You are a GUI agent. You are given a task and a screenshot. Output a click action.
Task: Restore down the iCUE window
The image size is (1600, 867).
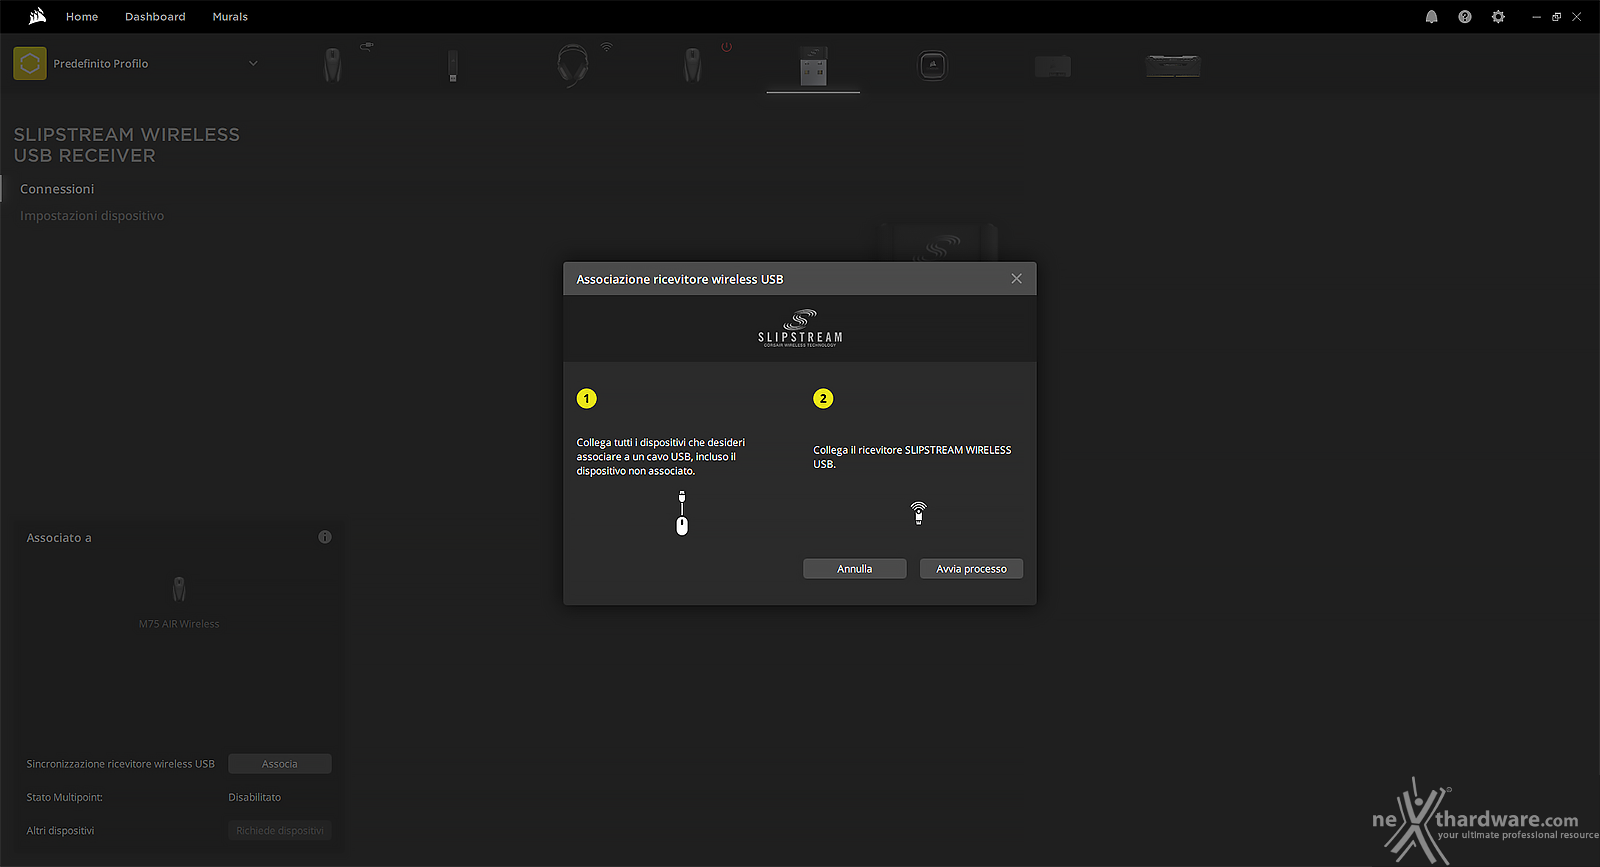(1556, 17)
